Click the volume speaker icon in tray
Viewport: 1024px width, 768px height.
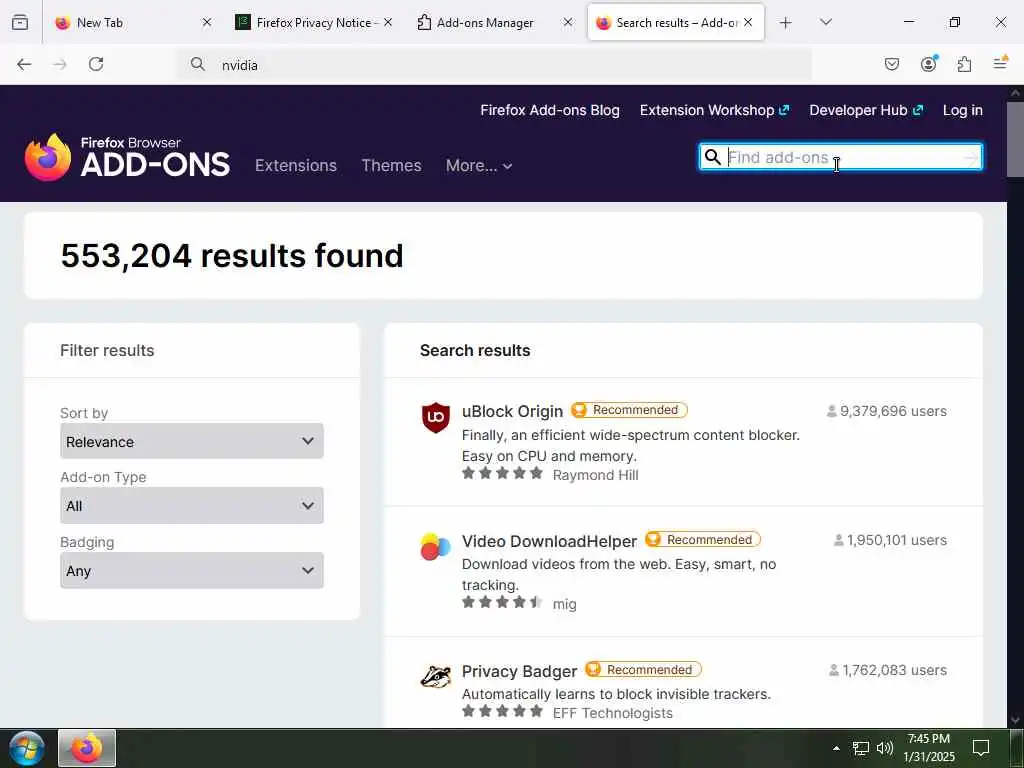885,748
